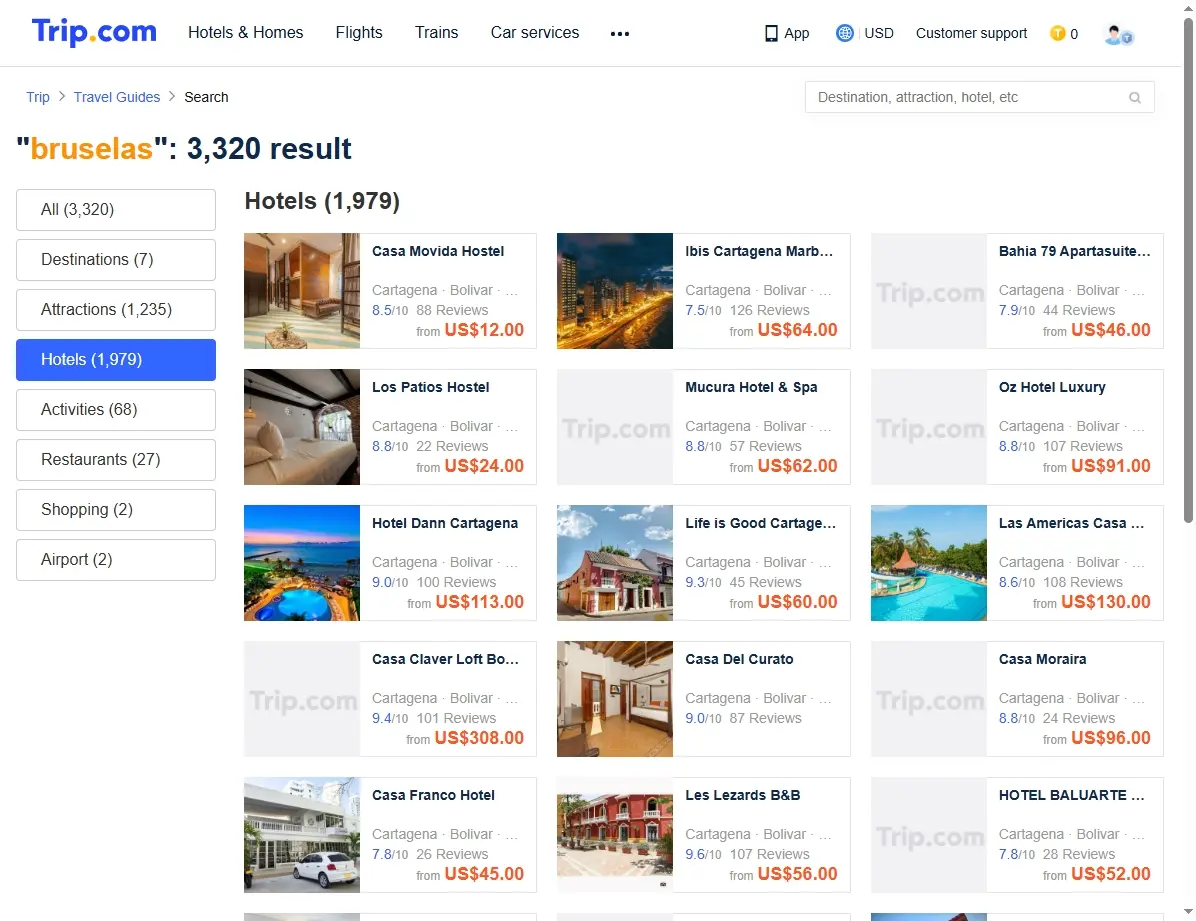This screenshot has height=921, width=1196.
Task: Open Customer support link
Action: pos(971,34)
